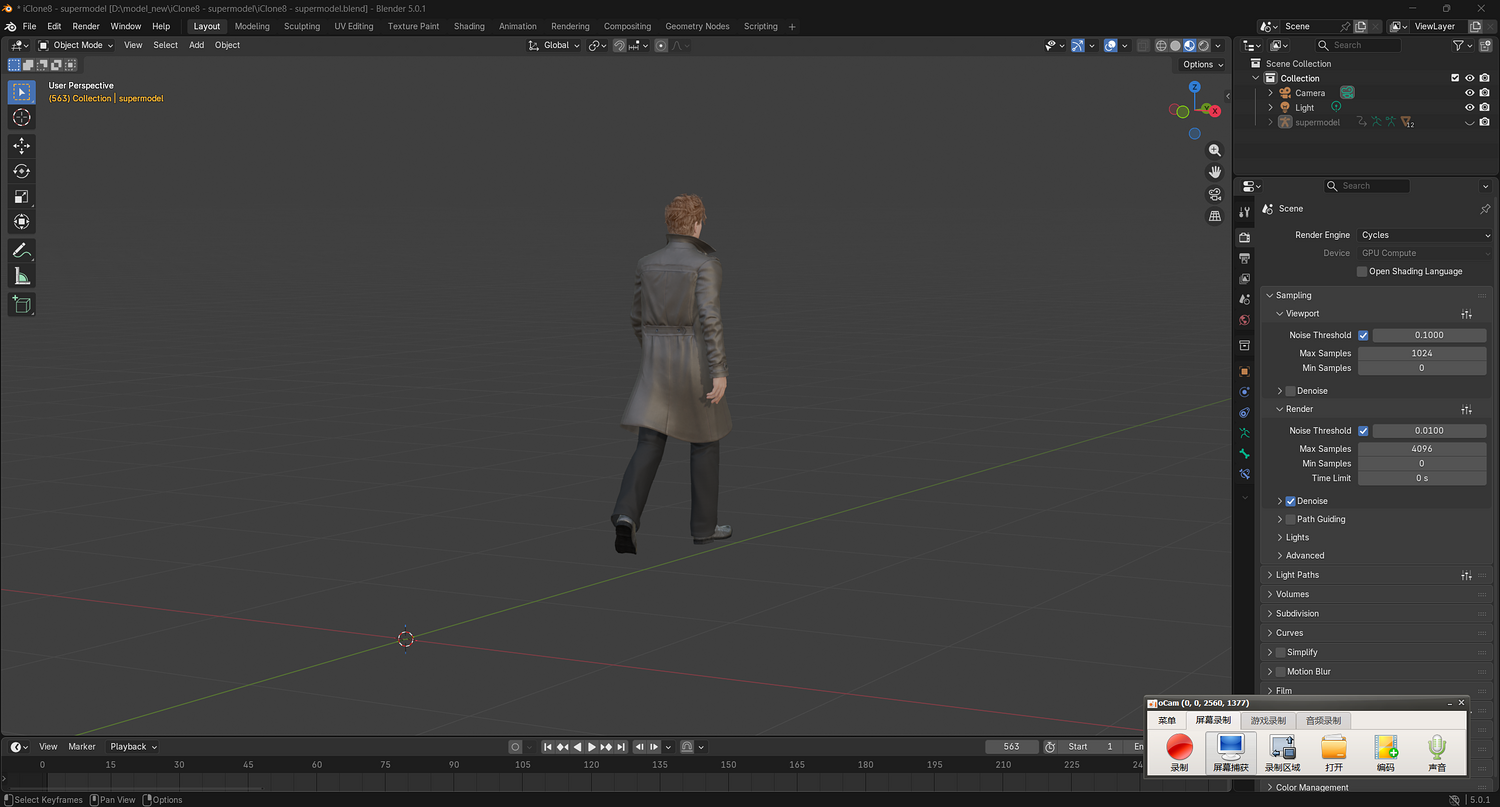Open the Render properties tab

click(x=1244, y=237)
